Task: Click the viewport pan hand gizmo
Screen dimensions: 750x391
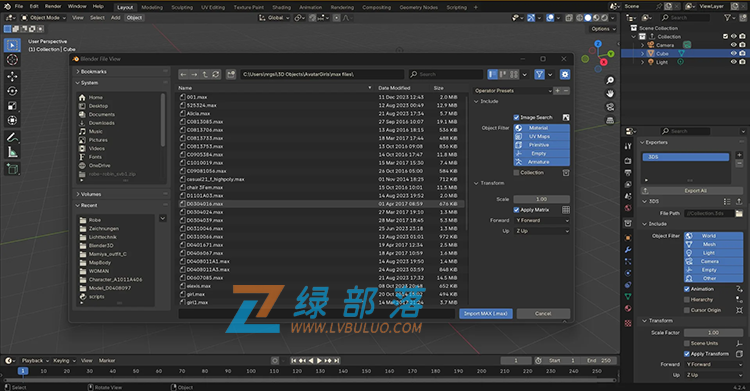Action: (x=610, y=93)
